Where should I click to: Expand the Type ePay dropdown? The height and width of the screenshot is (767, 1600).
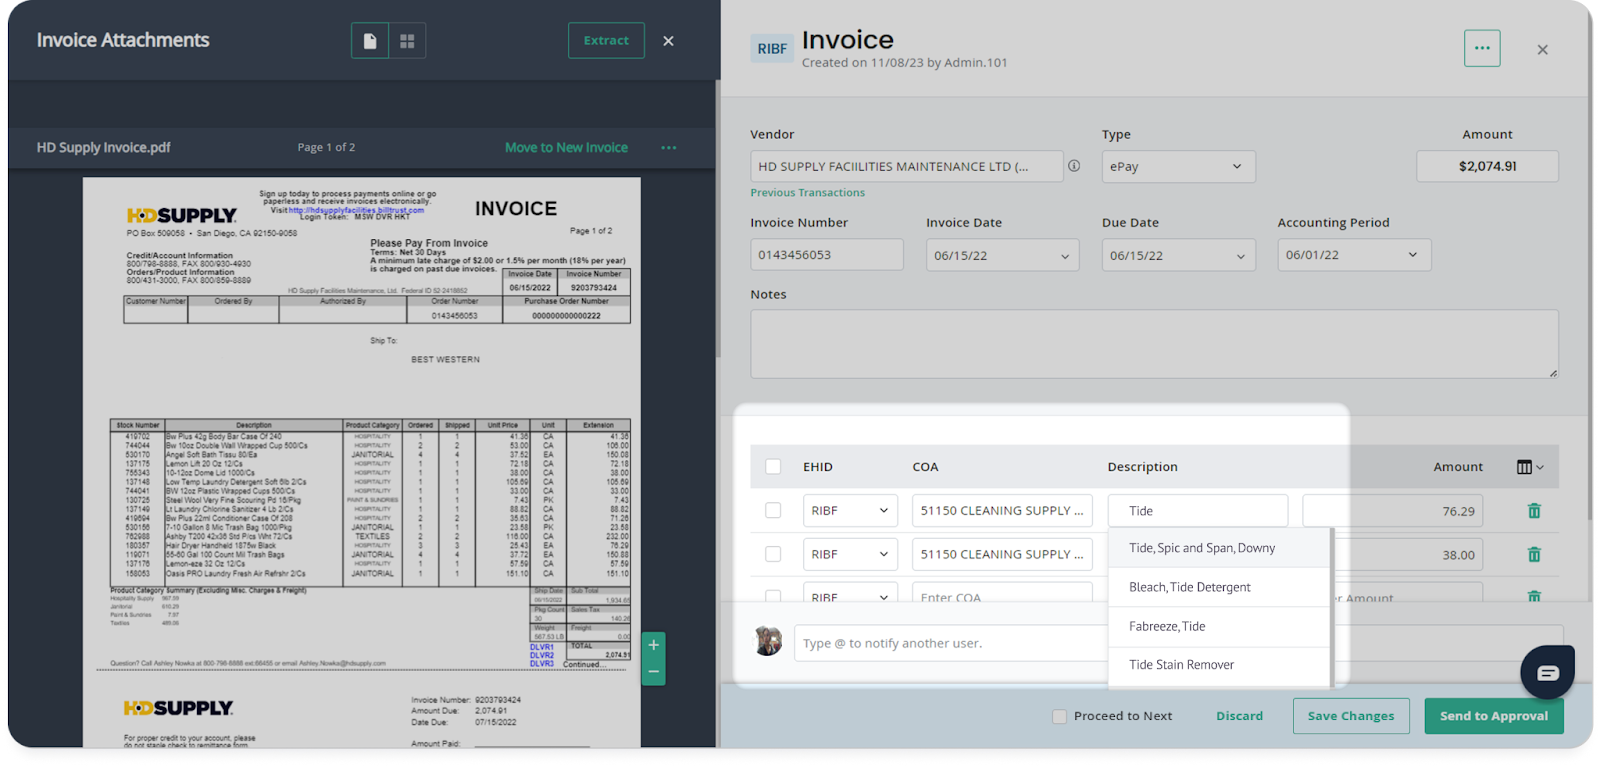[1178, 167]
